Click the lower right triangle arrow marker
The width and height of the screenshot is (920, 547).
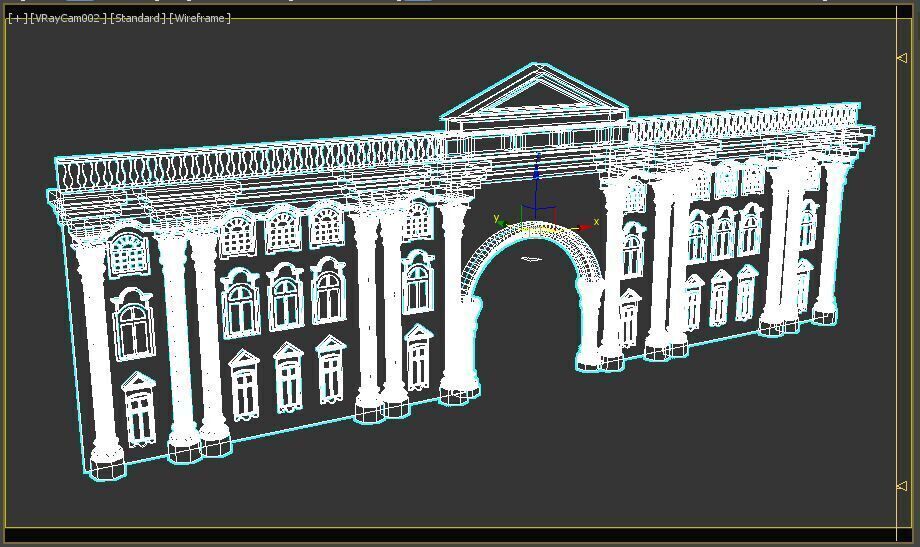coord(902,486)
